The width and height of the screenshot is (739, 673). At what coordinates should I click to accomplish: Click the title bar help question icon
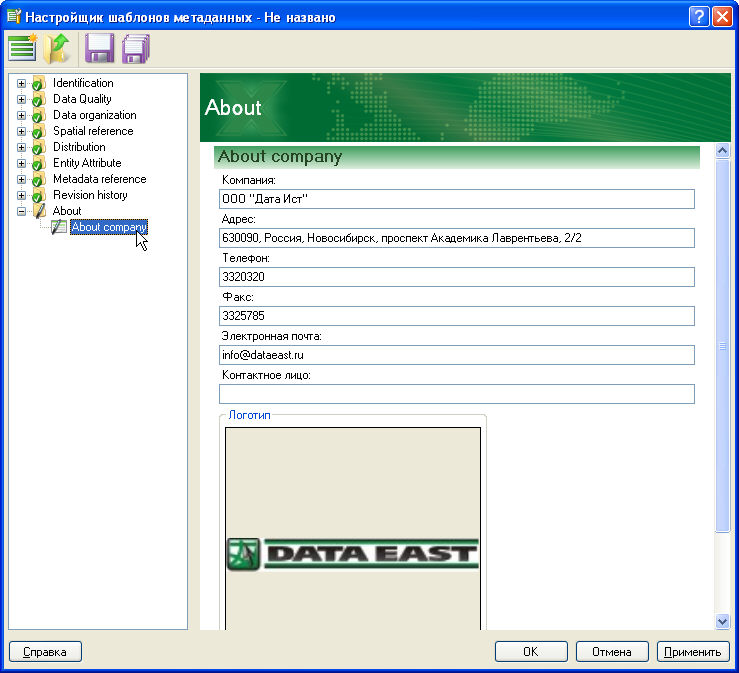pyautogui.click(x=698, y=17)
